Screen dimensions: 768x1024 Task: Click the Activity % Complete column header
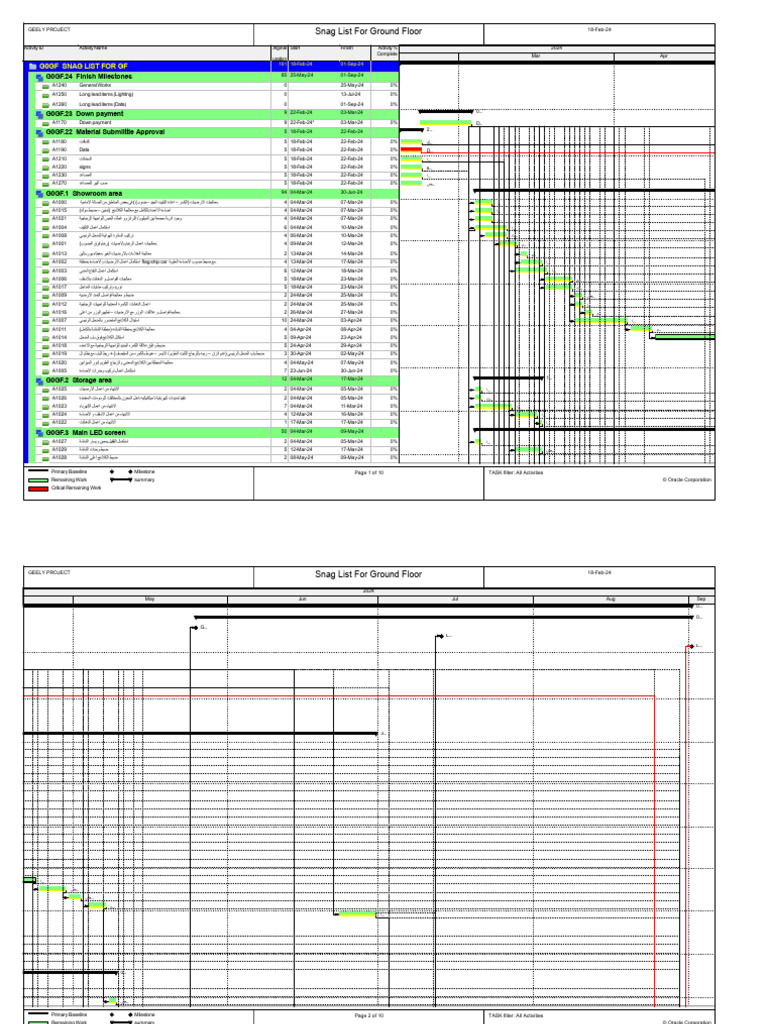click(387, 51)
